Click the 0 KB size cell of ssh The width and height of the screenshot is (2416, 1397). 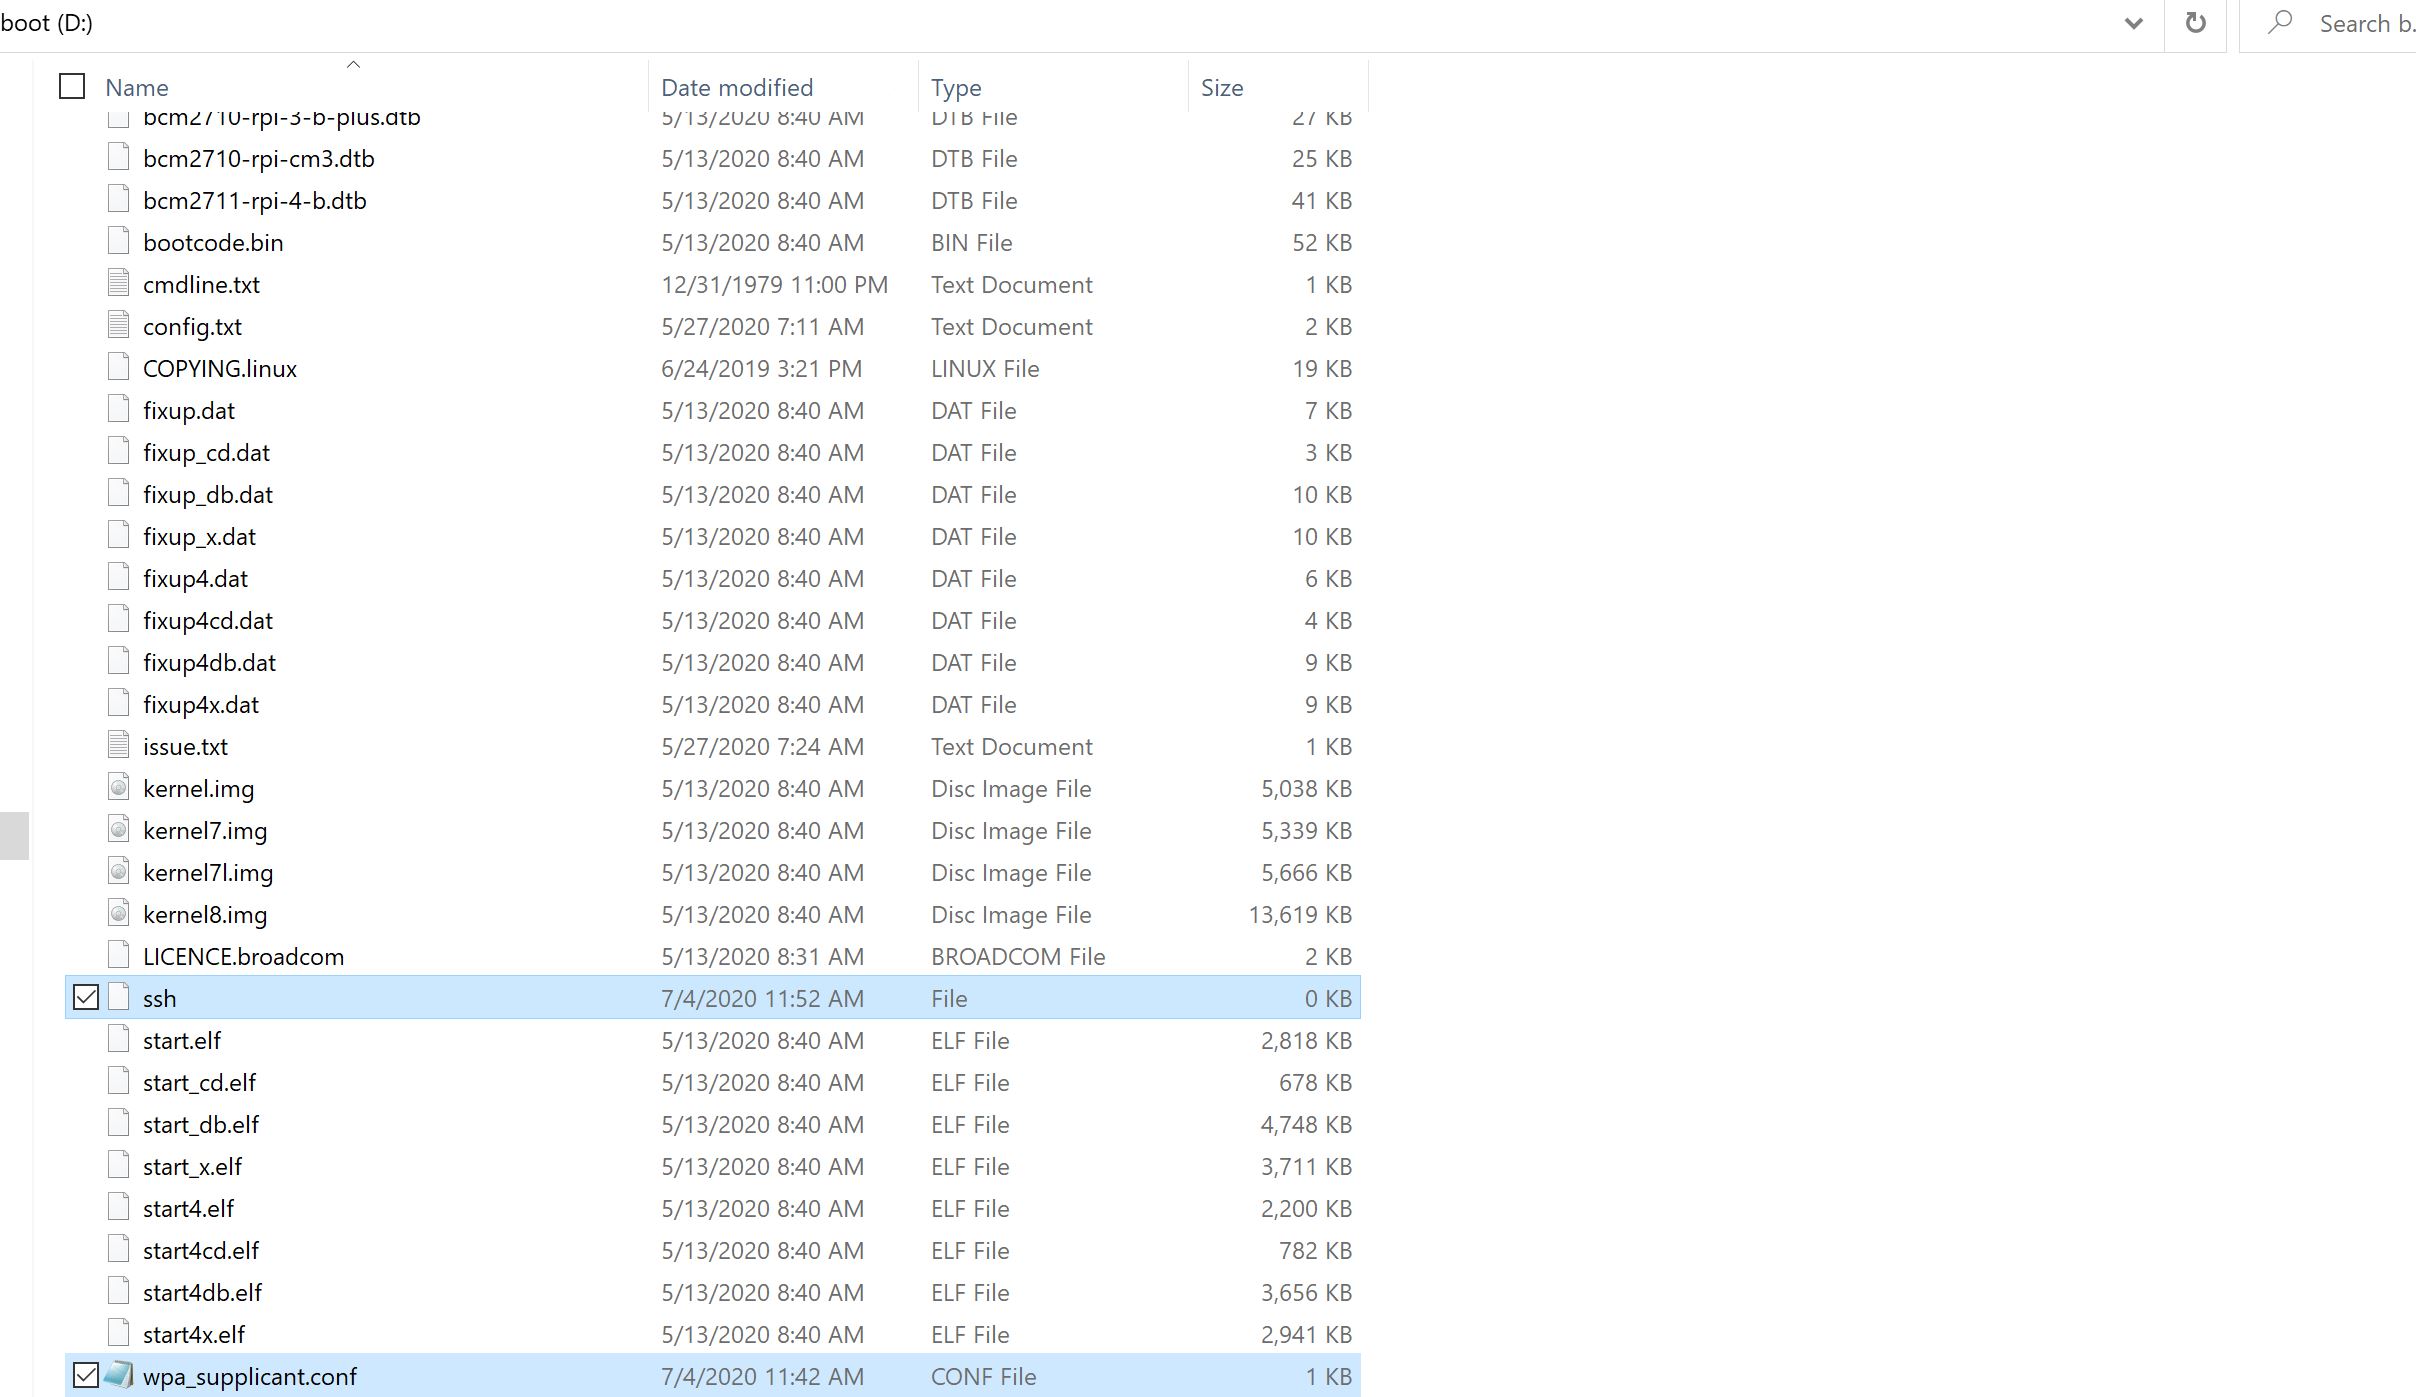point(1328,999)
